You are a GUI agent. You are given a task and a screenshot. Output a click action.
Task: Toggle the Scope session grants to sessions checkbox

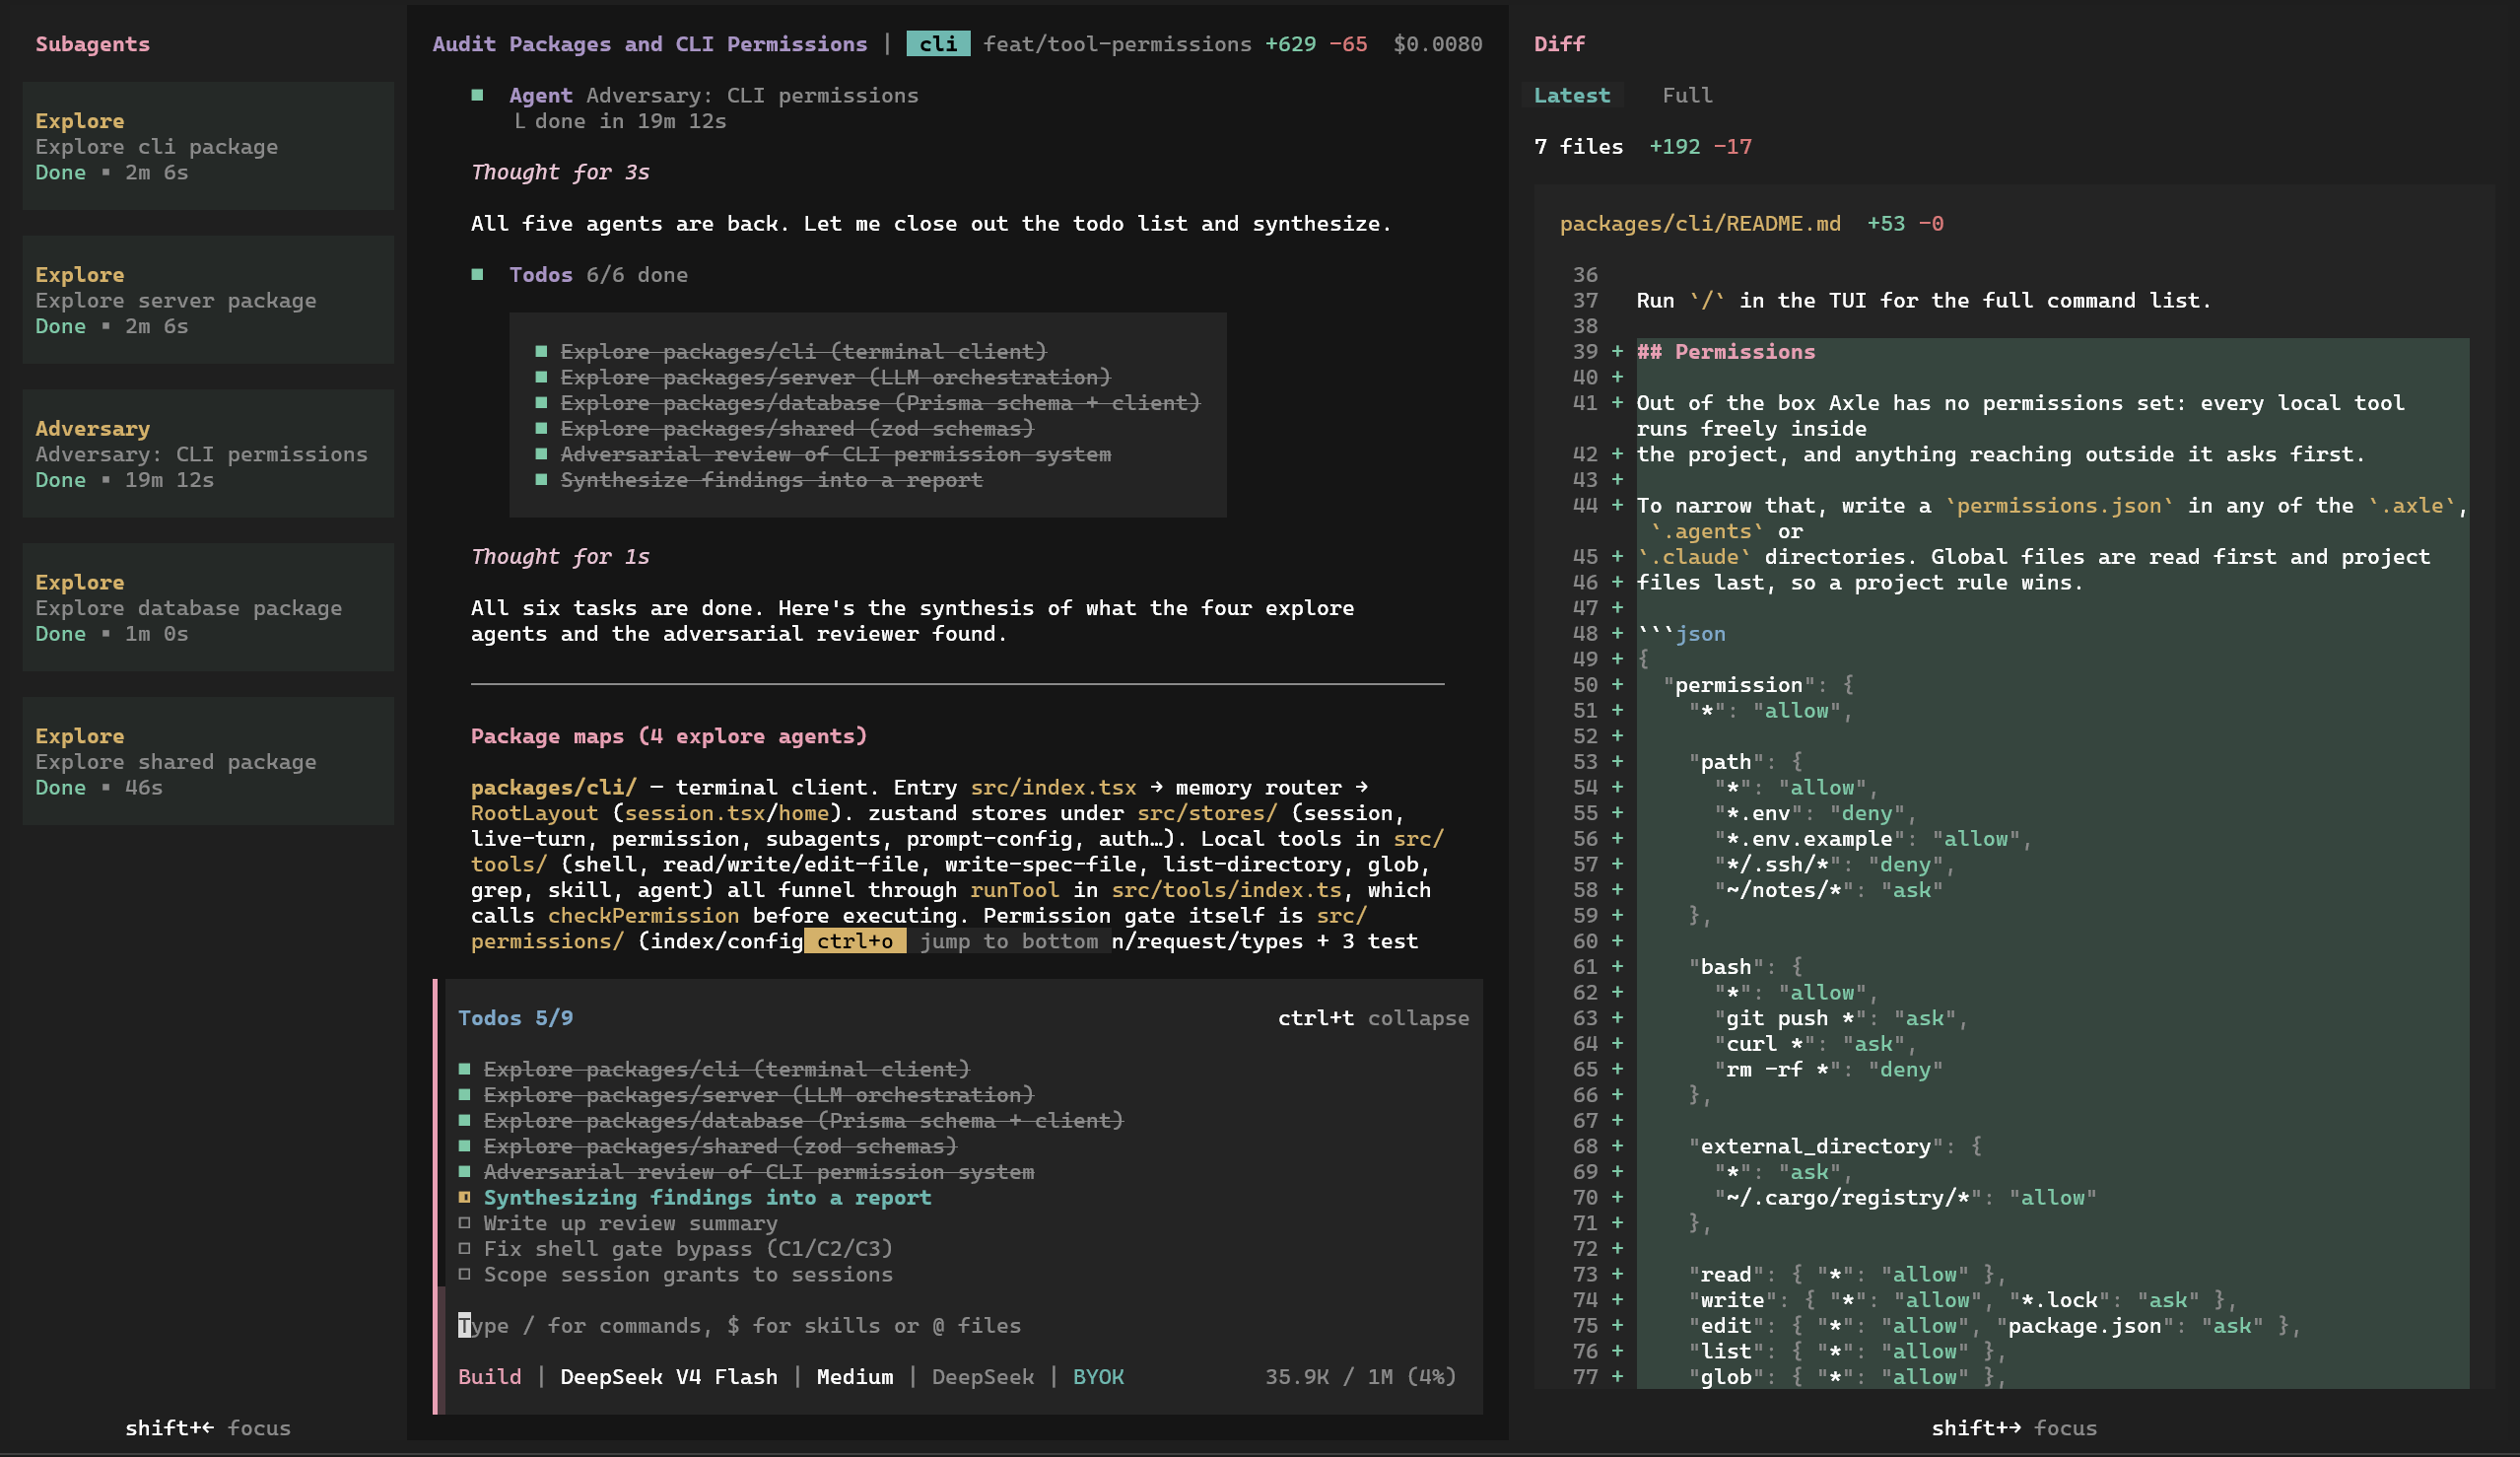pyautogui.click(x=464, y=1274)
